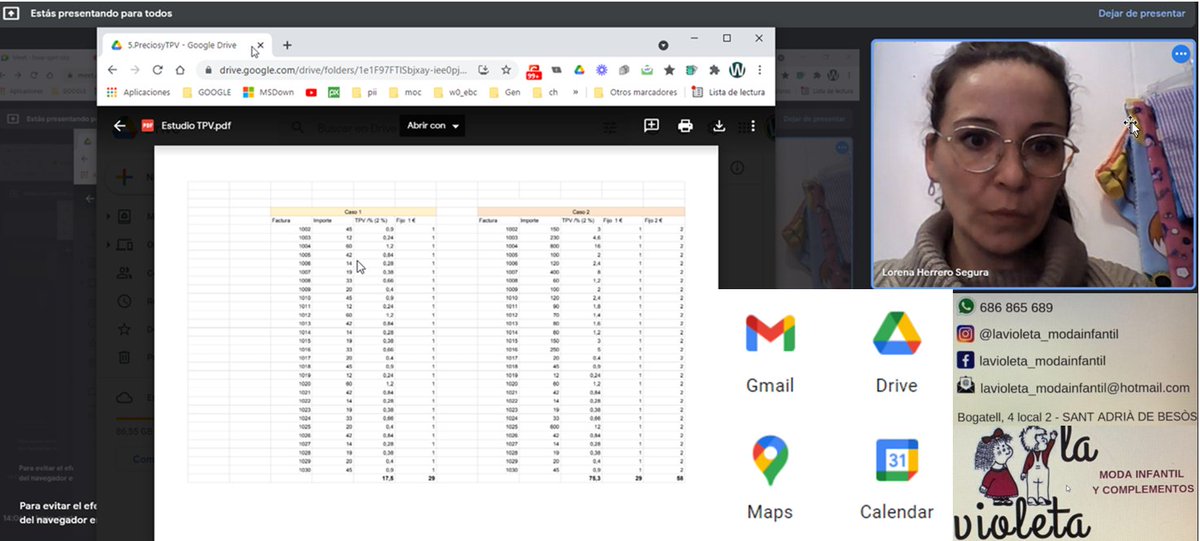Download the PDF with the download icon
This screenshot has height=541, width=1200.
718,126
